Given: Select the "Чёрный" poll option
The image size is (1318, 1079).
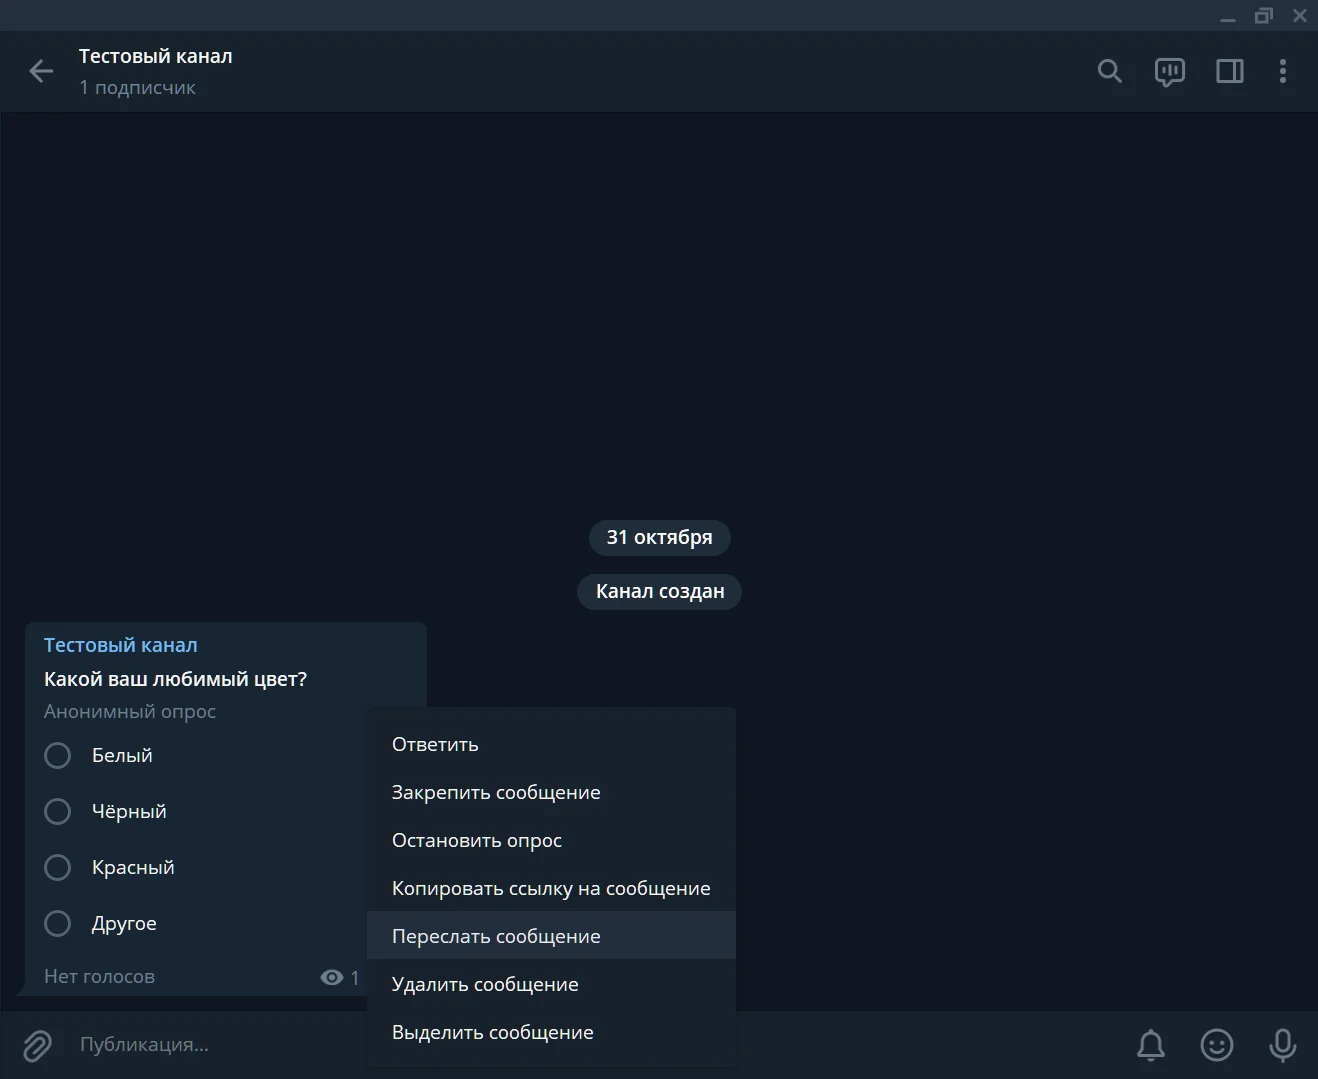Looking at the screenshot, I should click(58, 811).
